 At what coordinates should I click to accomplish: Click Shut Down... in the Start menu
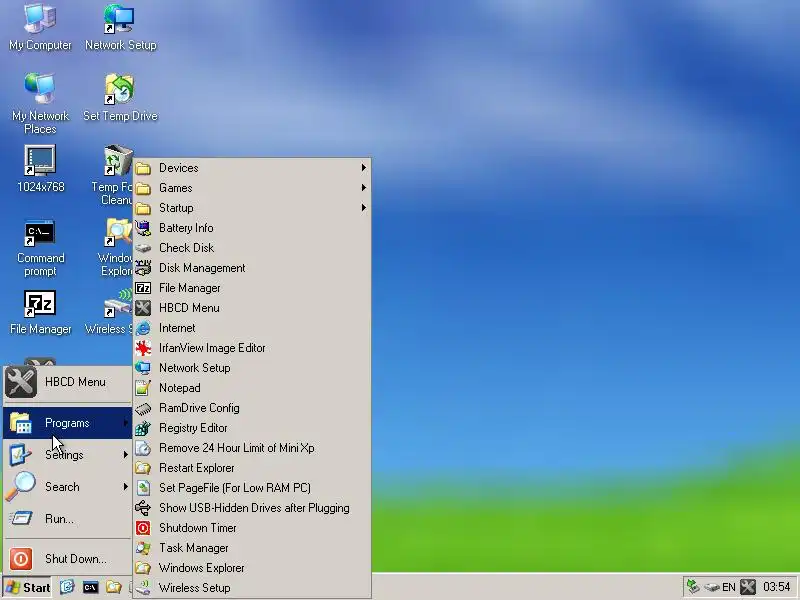click(x=67, y=559)
